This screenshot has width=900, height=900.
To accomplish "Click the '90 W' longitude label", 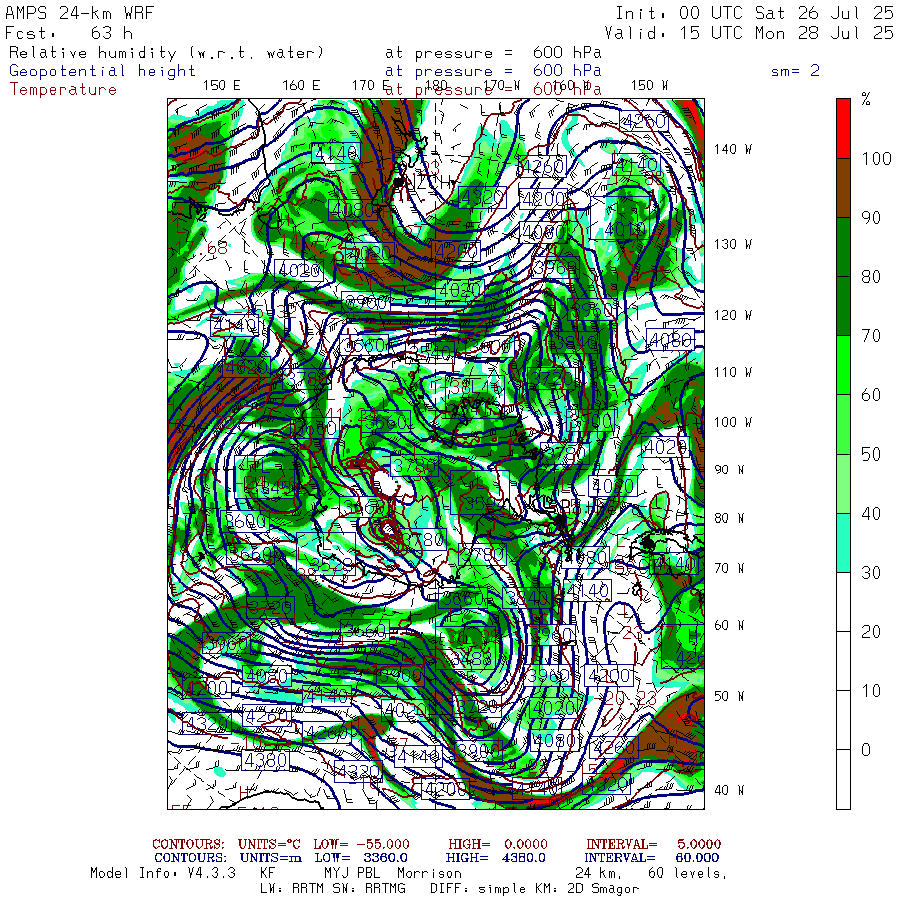I will pos(729,470).
